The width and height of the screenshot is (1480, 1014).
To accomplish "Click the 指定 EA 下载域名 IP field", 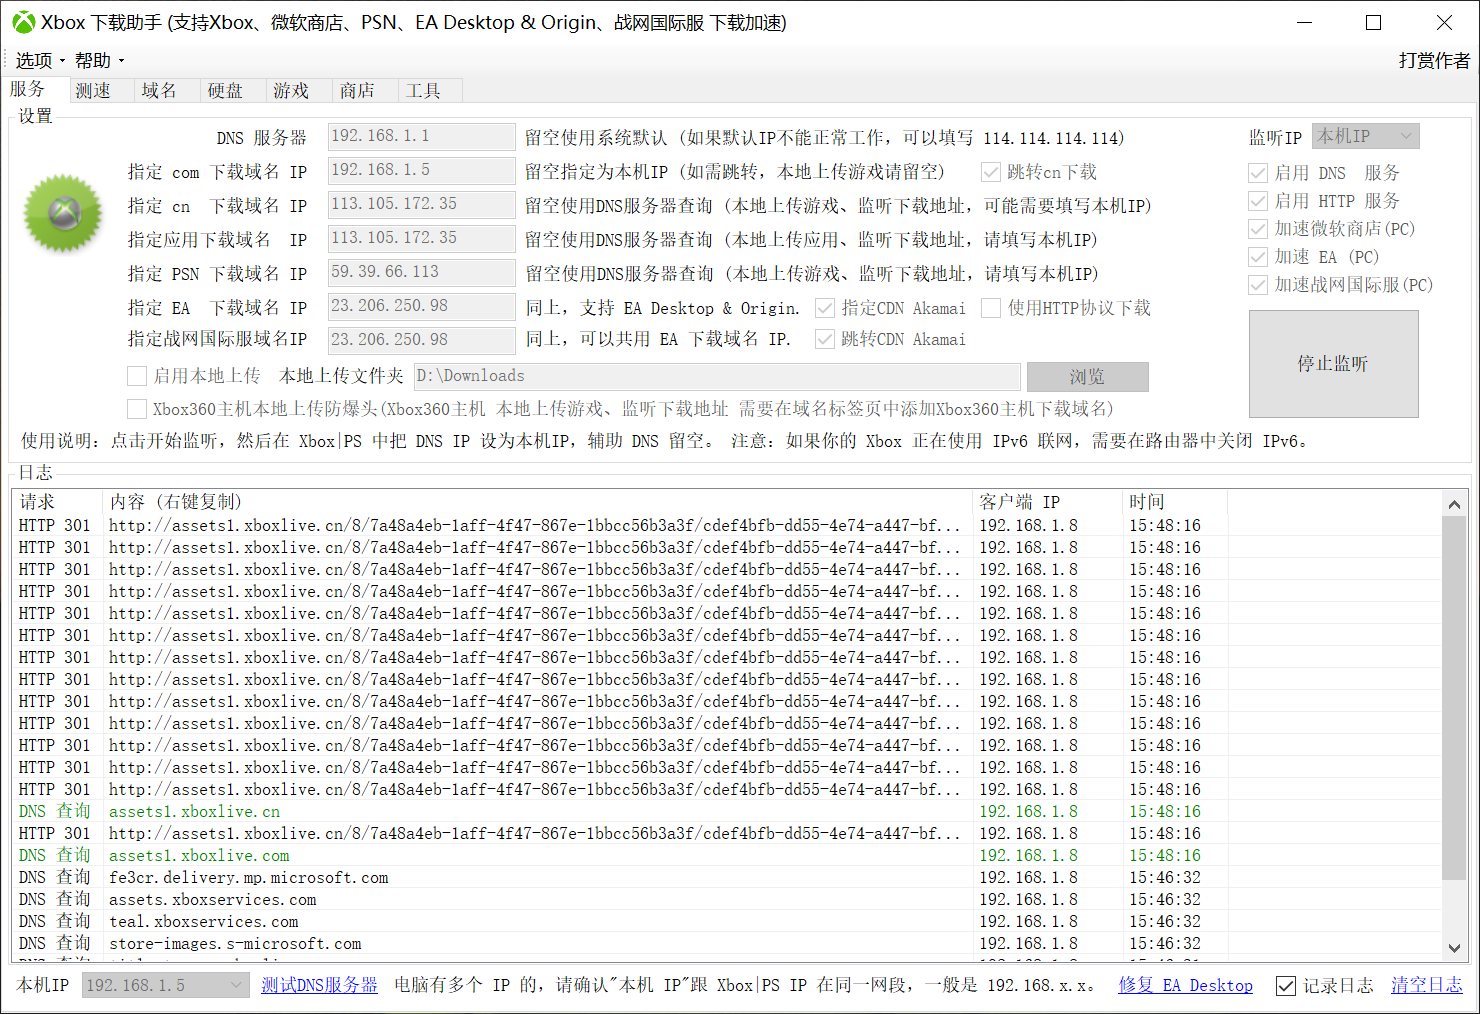I will pyautogui.click(x=421, y=307).
